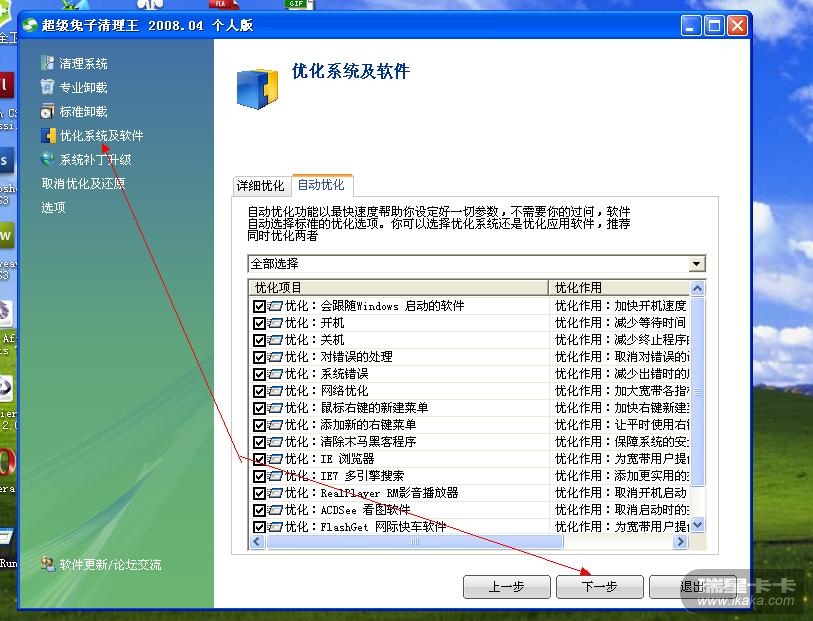The image size is (813, 621).
Task: Click item icon beside 优化：清除木马黑客程序
Action: (x=275, y=442)
